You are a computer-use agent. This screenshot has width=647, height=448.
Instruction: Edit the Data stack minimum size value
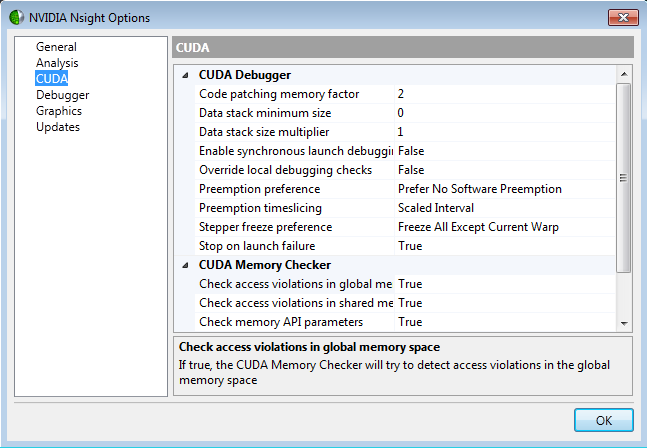coord(505,113)
